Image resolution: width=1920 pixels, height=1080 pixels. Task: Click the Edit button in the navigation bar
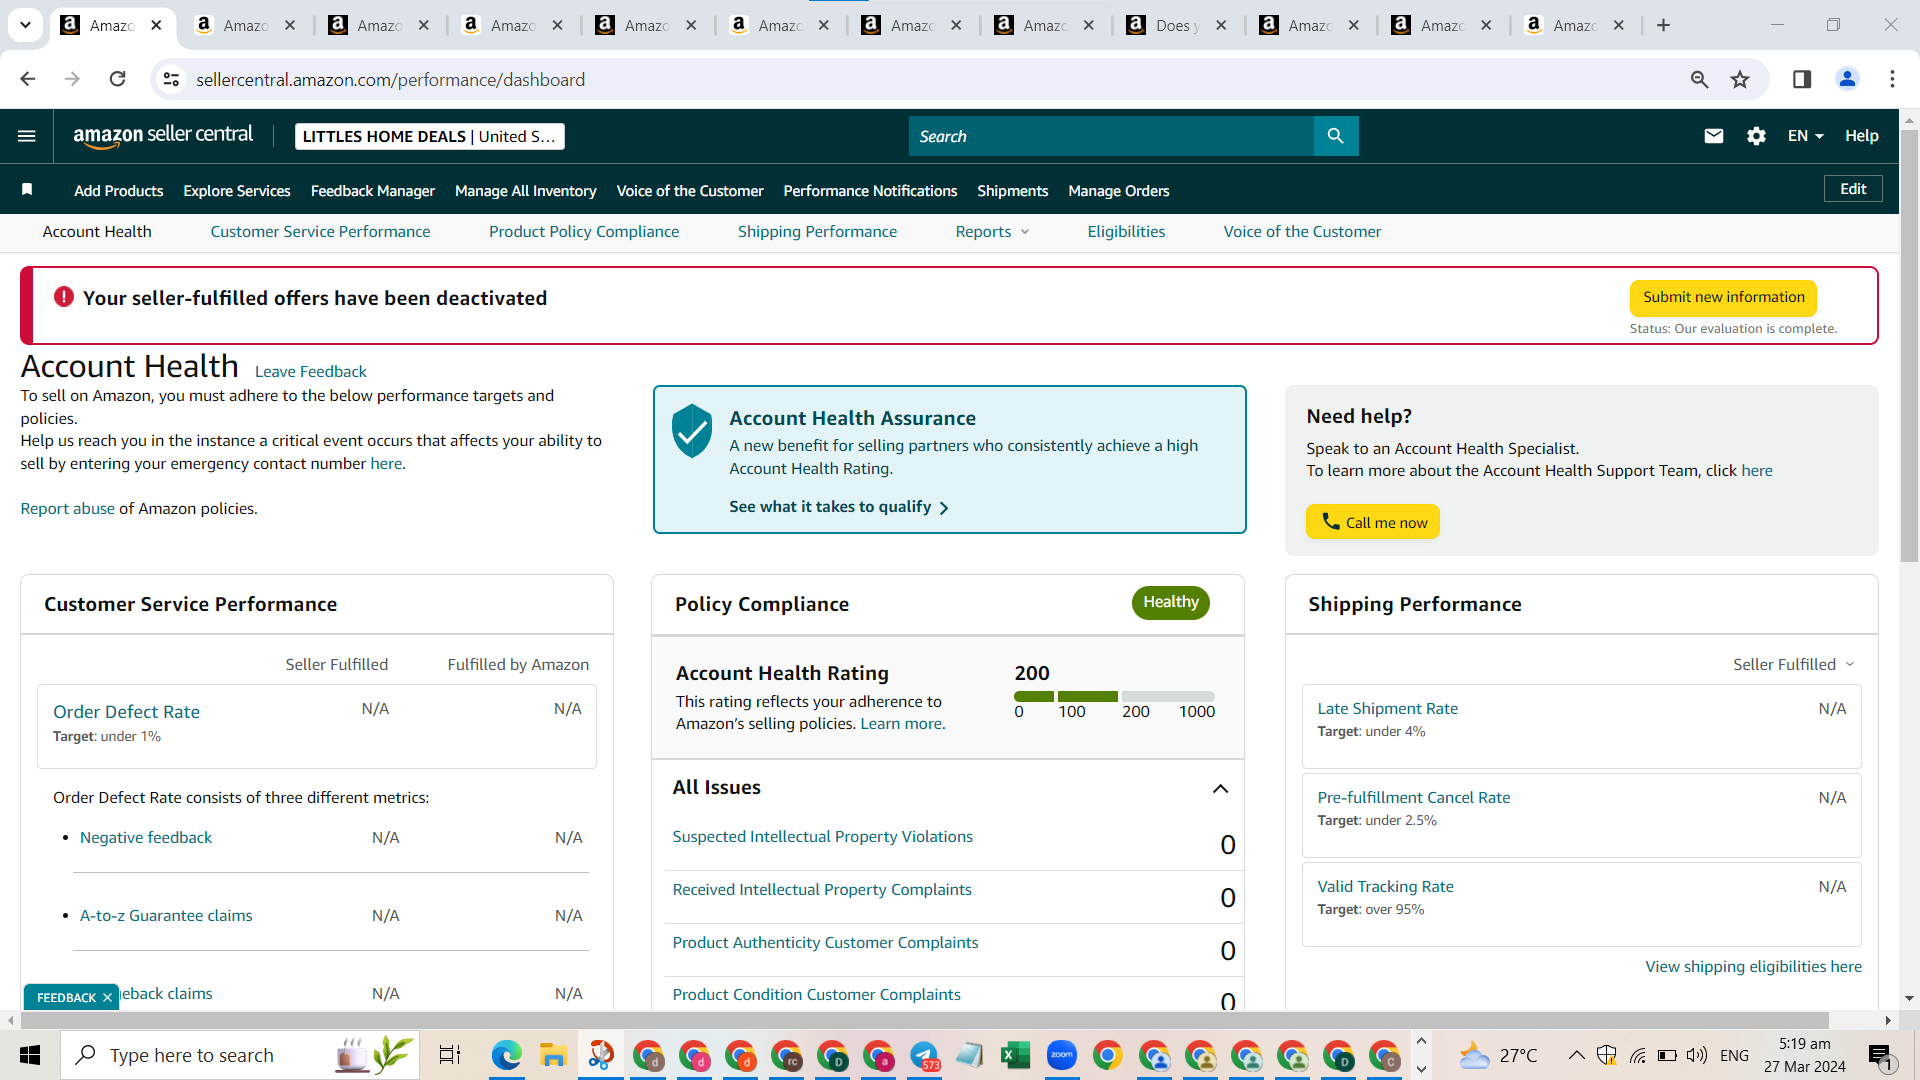tap(1853, 189)
